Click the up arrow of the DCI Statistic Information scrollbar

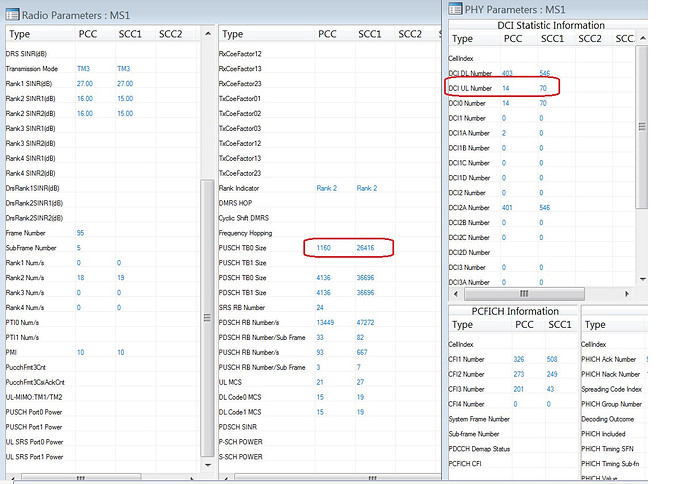[x=643, y=38]
